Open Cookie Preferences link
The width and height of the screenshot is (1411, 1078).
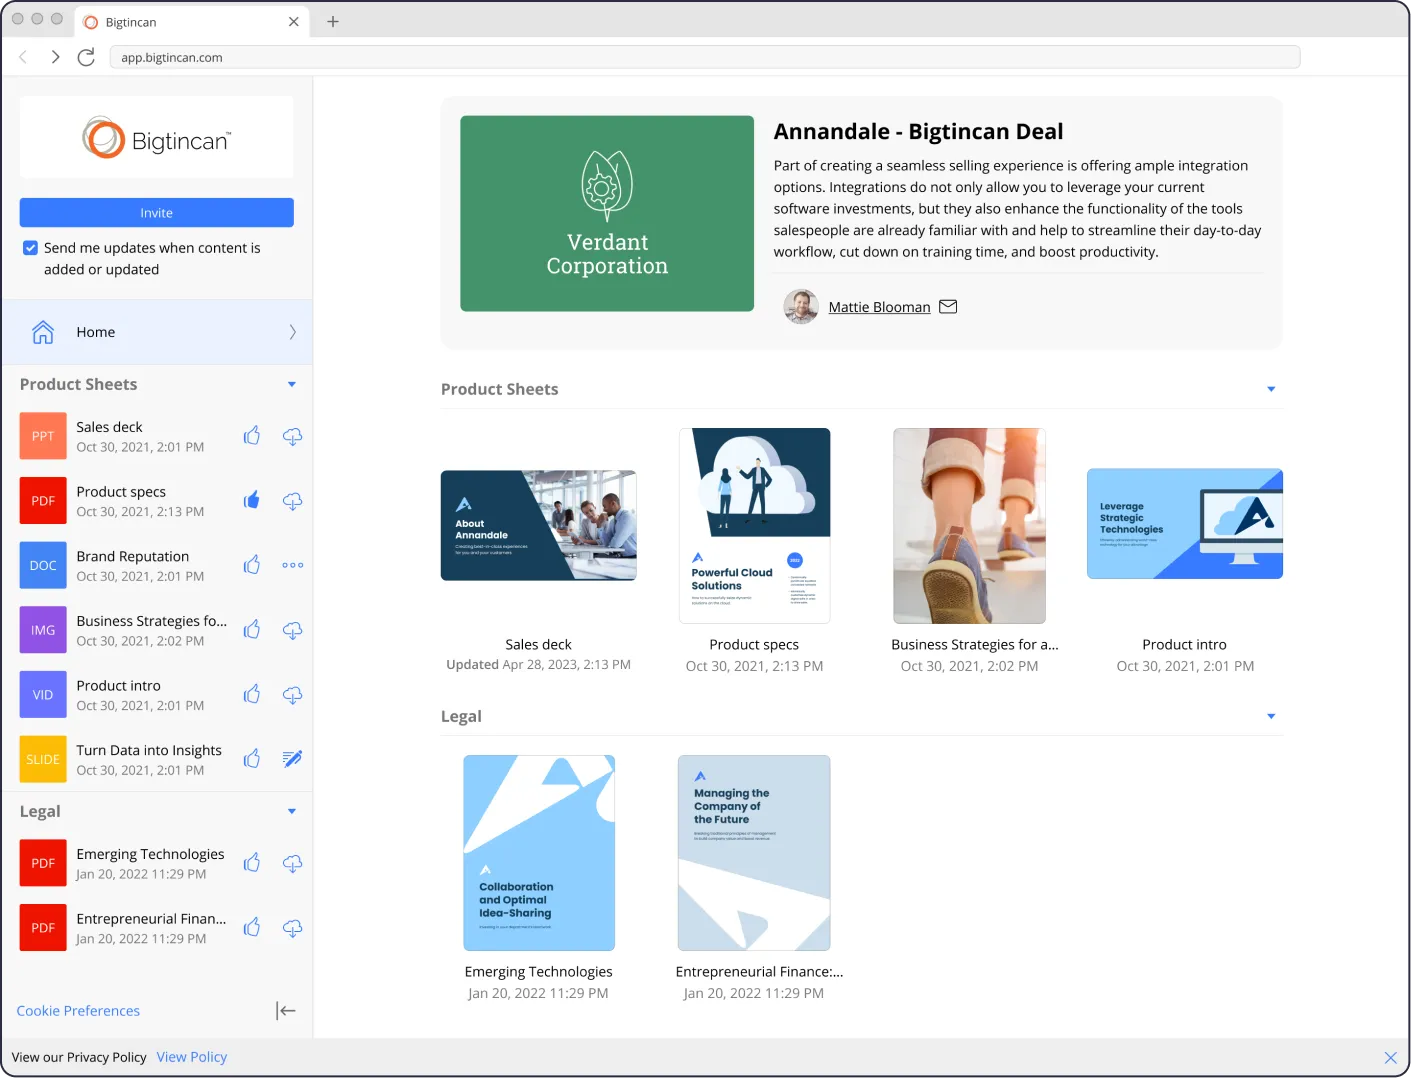click(x=78, y=1011)
